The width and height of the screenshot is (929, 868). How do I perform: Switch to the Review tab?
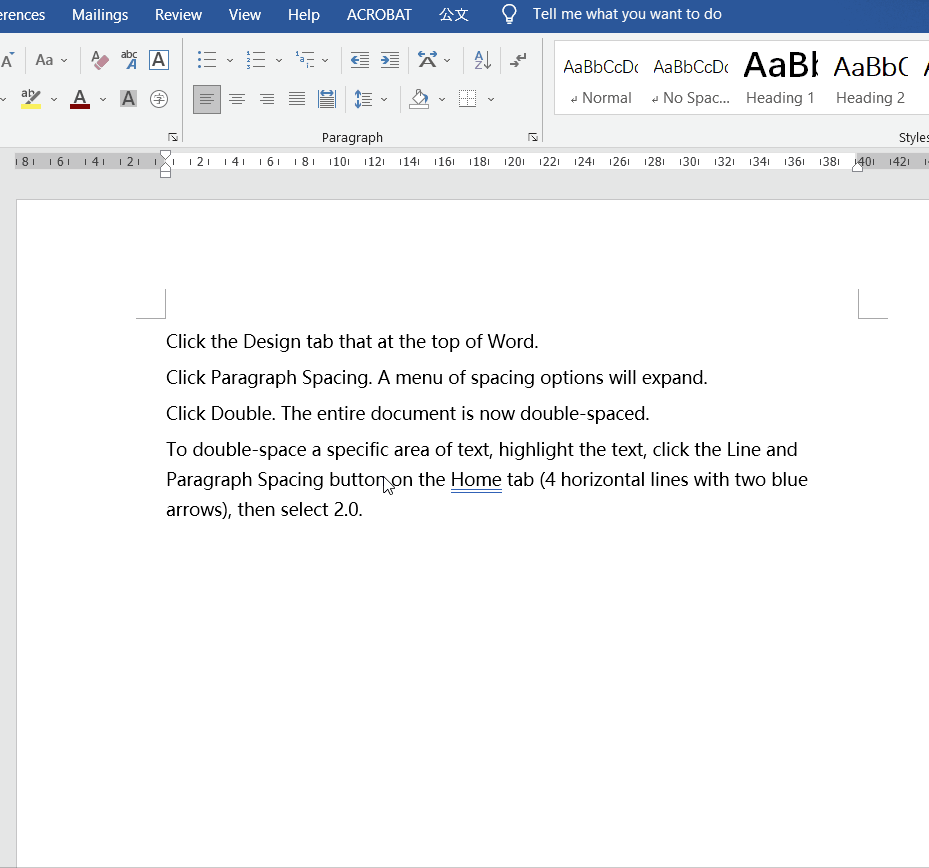[178, 14]
